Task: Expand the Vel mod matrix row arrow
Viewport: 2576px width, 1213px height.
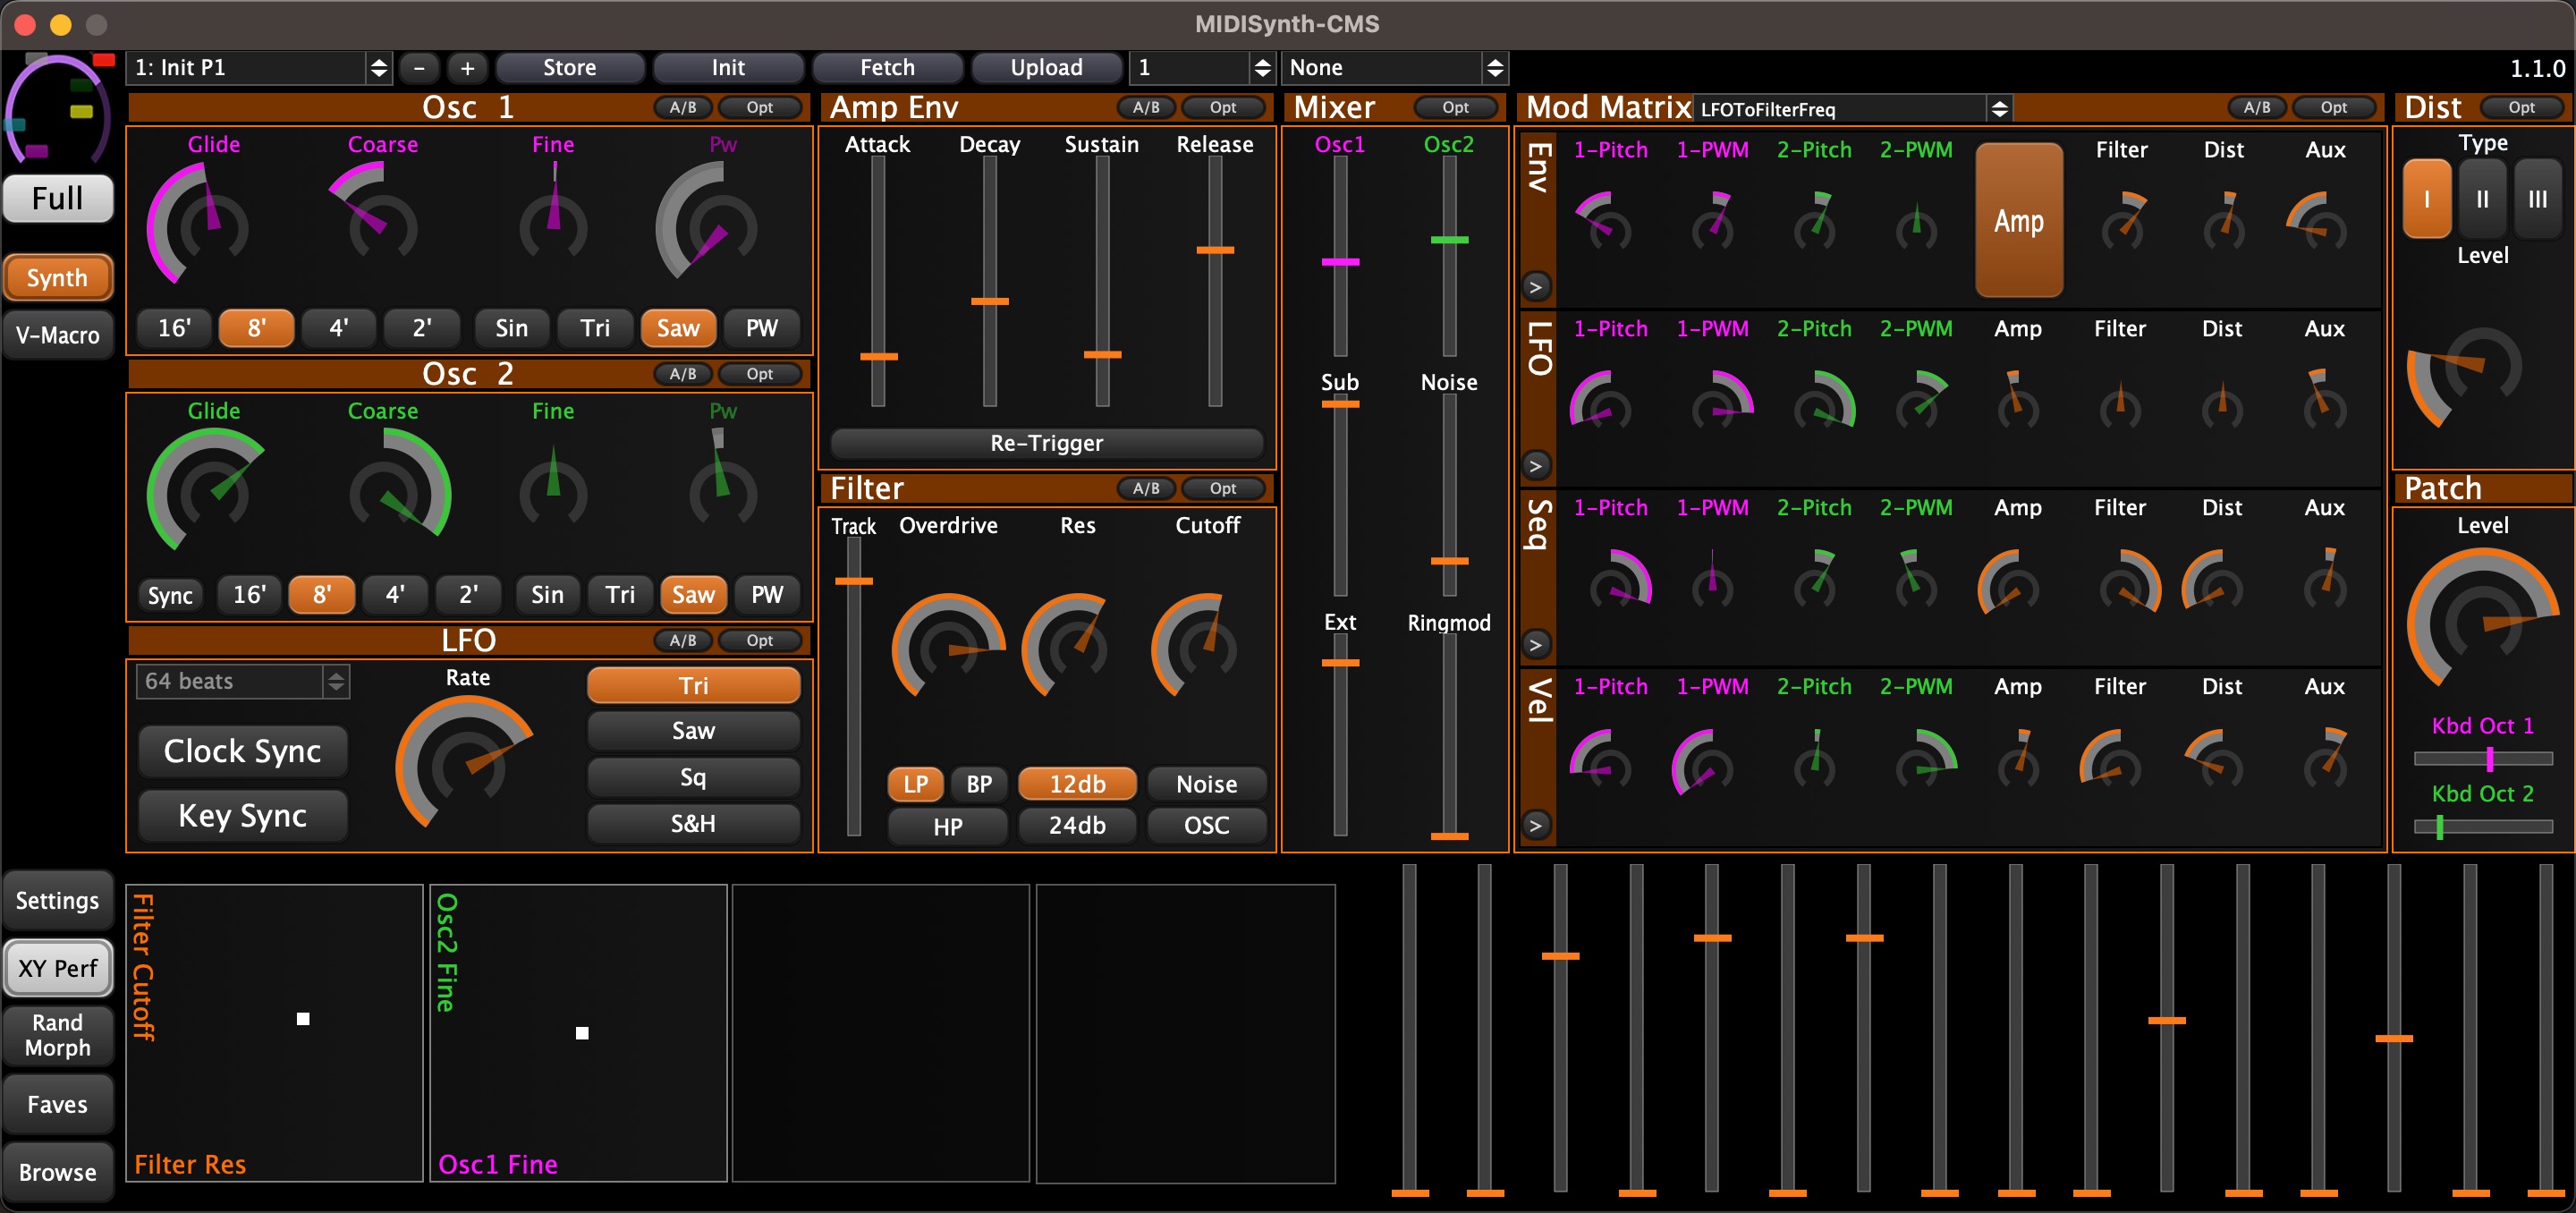Action: (x=1536, y=824)
